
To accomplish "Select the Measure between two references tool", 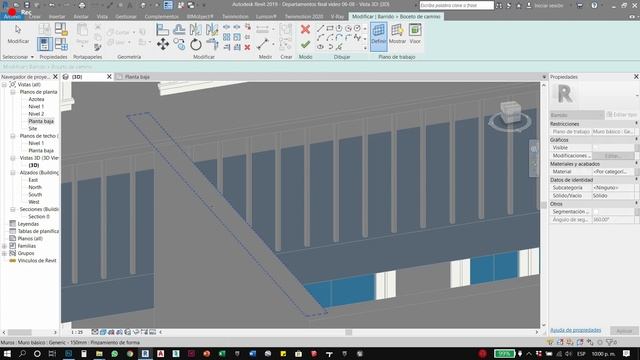I will pyautogui.click(x=263, y=44).
